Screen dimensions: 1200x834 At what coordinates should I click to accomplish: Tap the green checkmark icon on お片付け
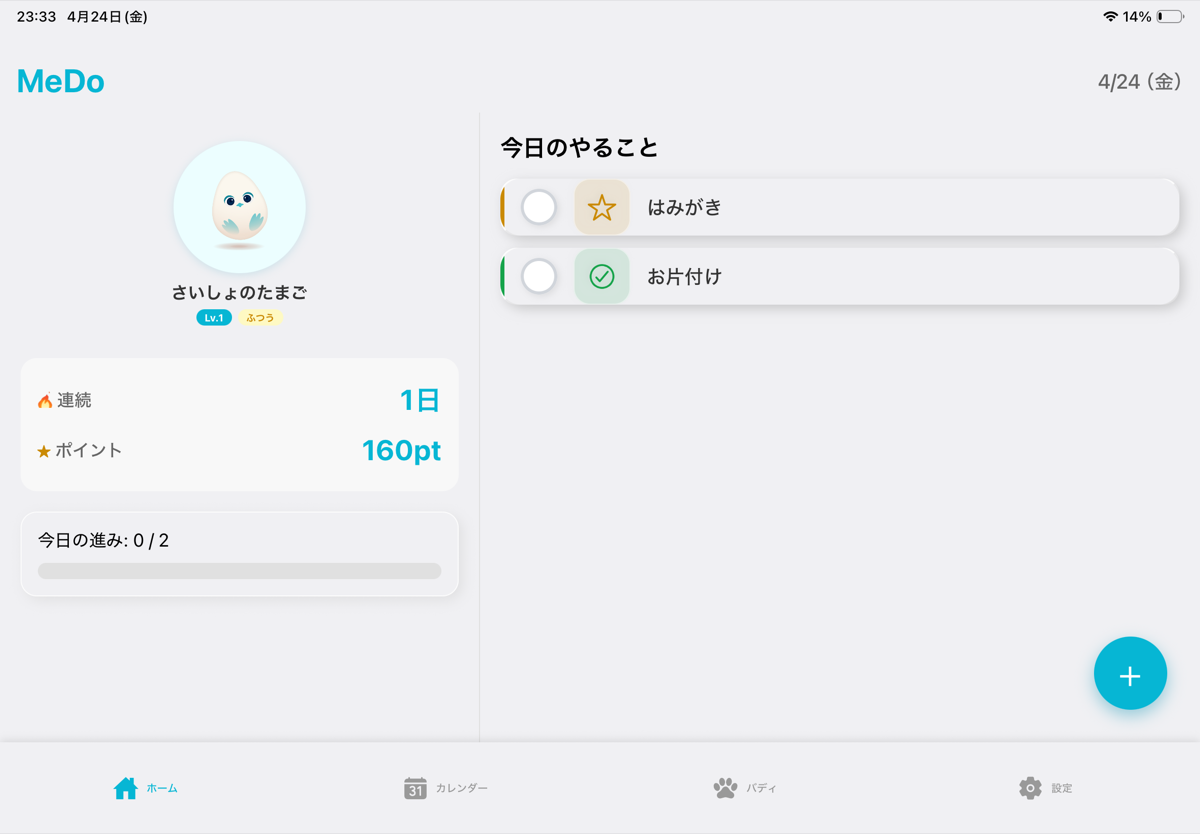pyautogui.click(x=602, y=277)
